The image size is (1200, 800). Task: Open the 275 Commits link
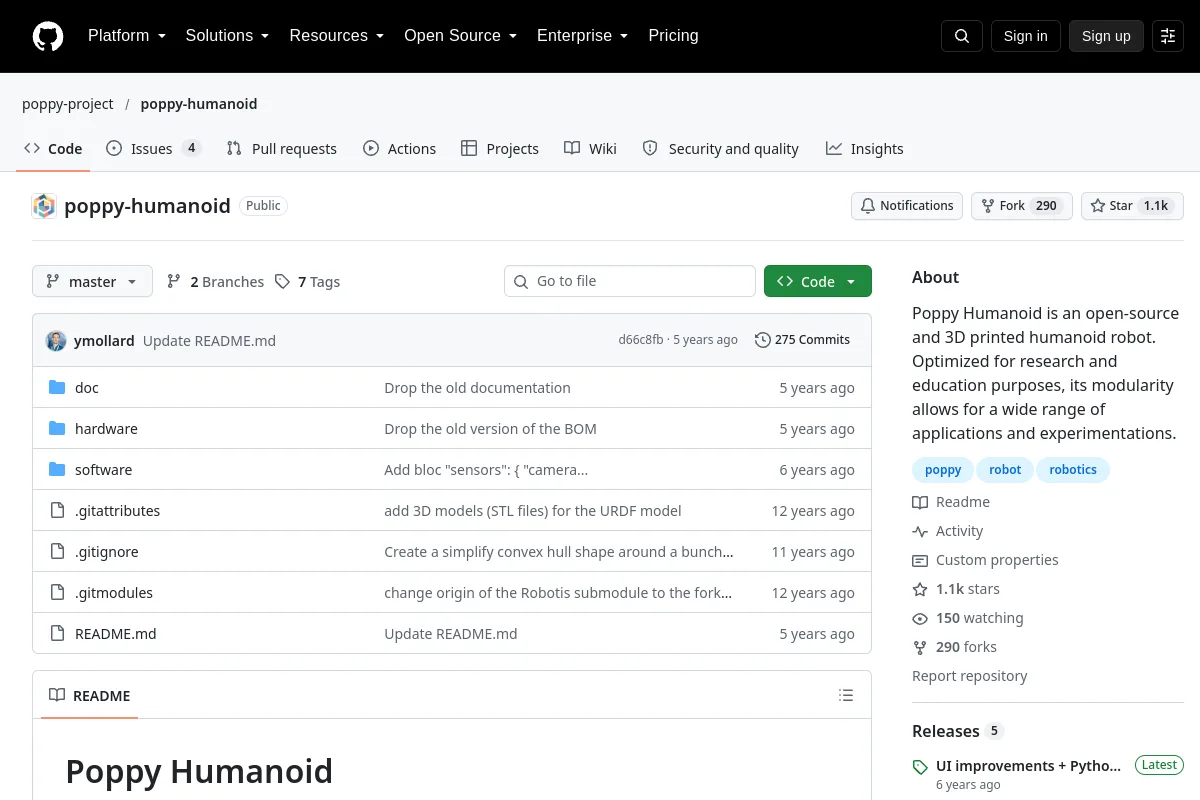click(802, 340)
